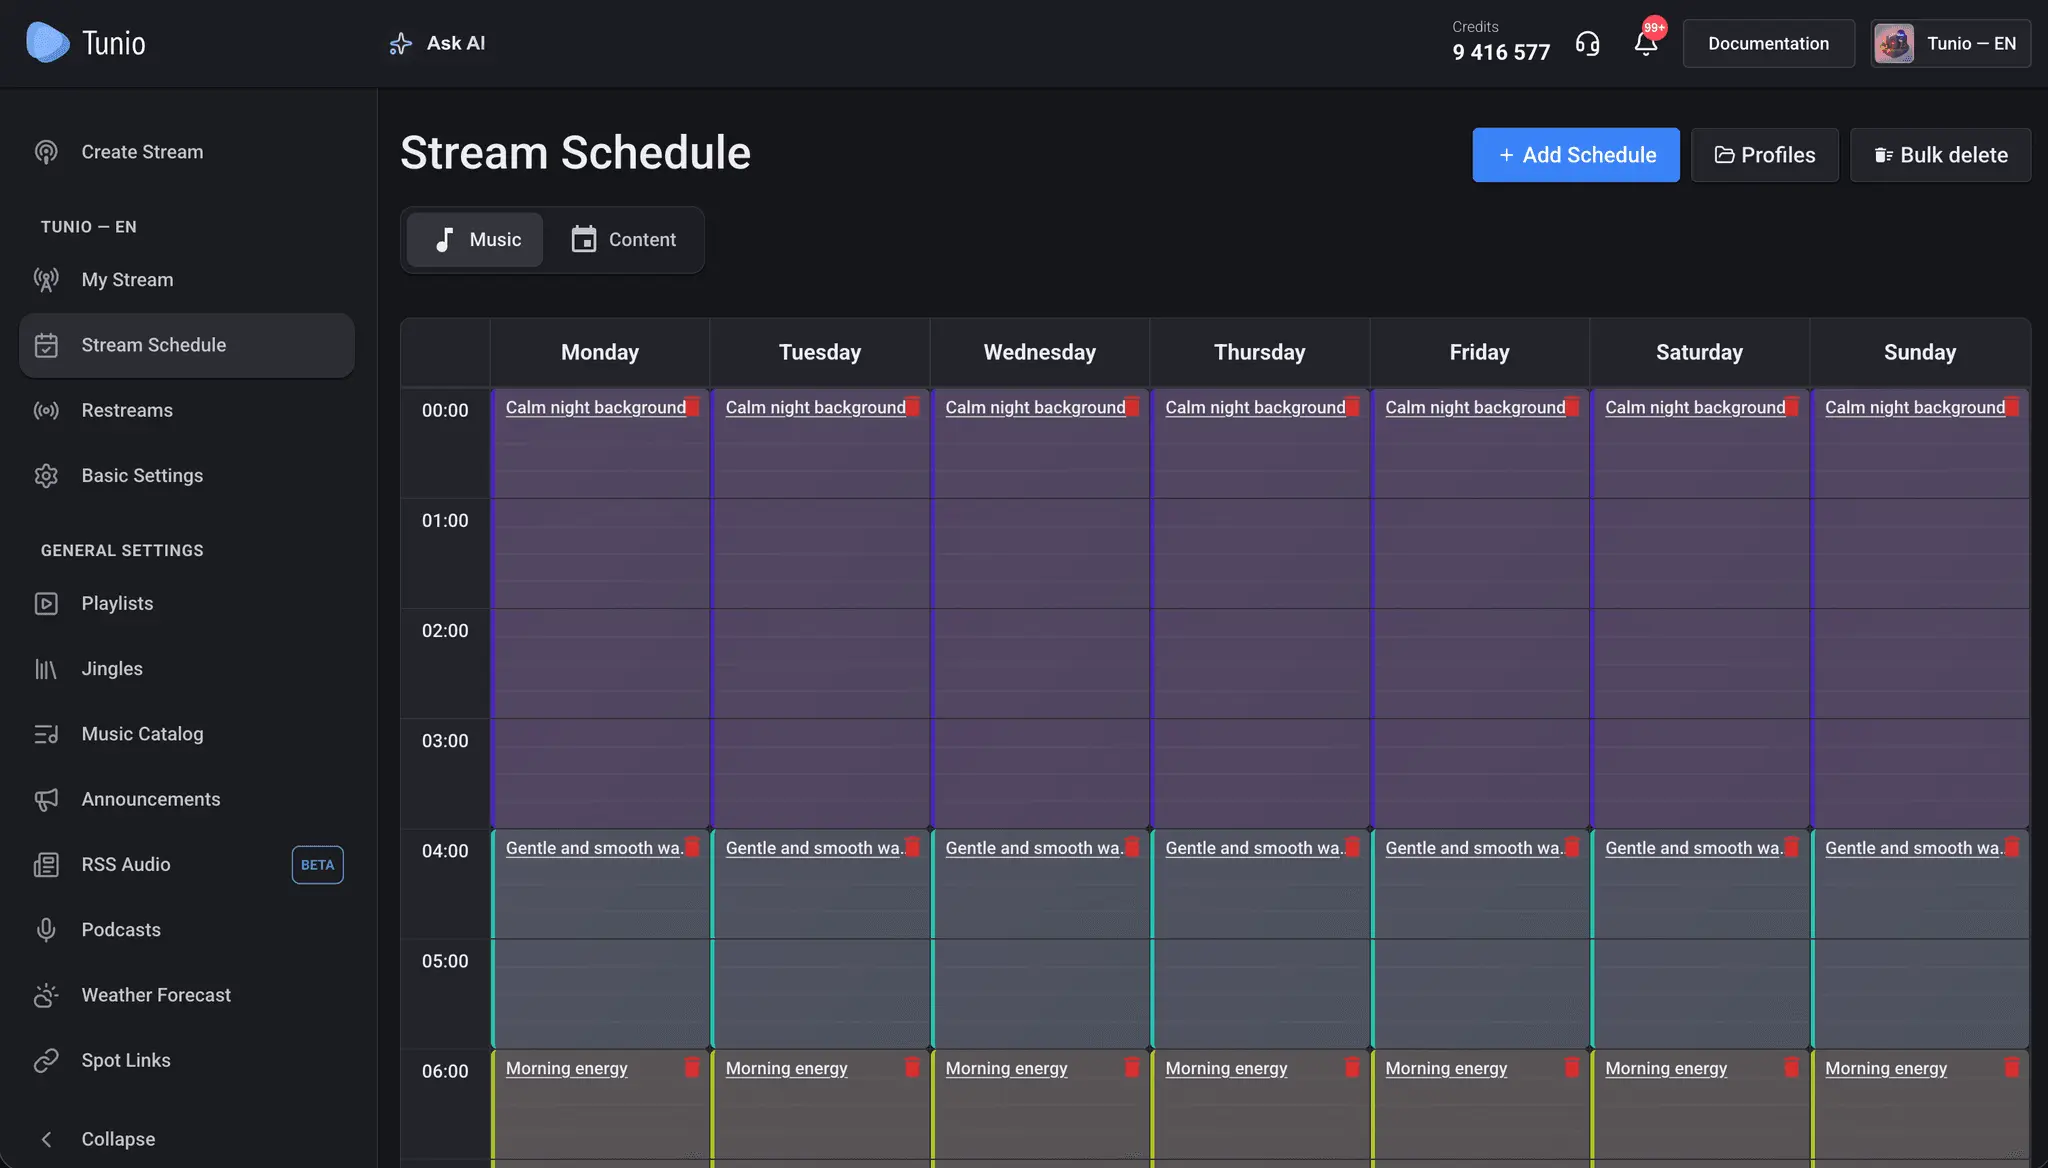This screenshot has height=1168, width=2048.
Task: Delete Sunday's Gentle and smooth schedule
Action: [2012, 847]
